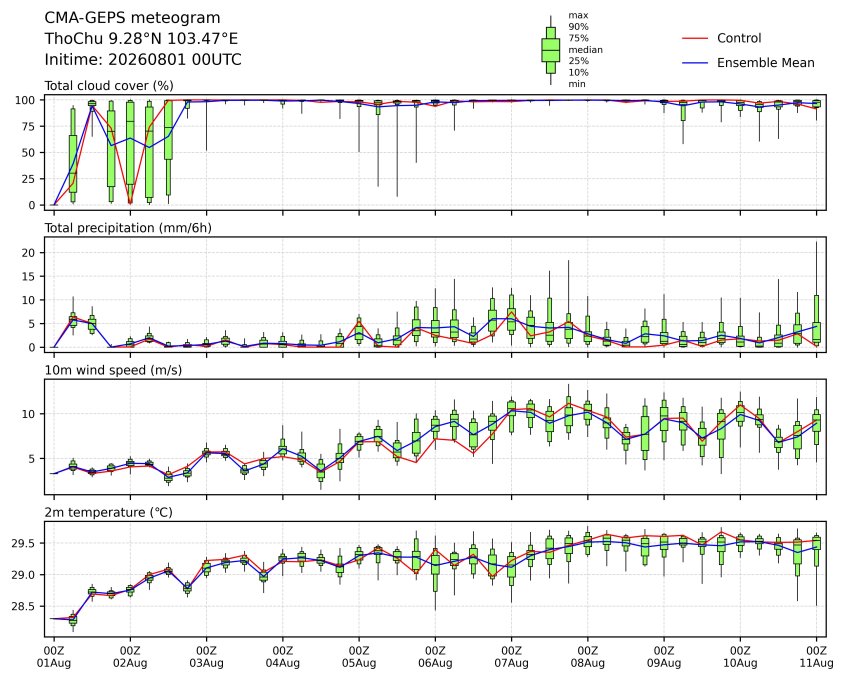Click the 00Z 11Aug axis label
This screenshot has width=845, height=680.
[x=816, y=657]
